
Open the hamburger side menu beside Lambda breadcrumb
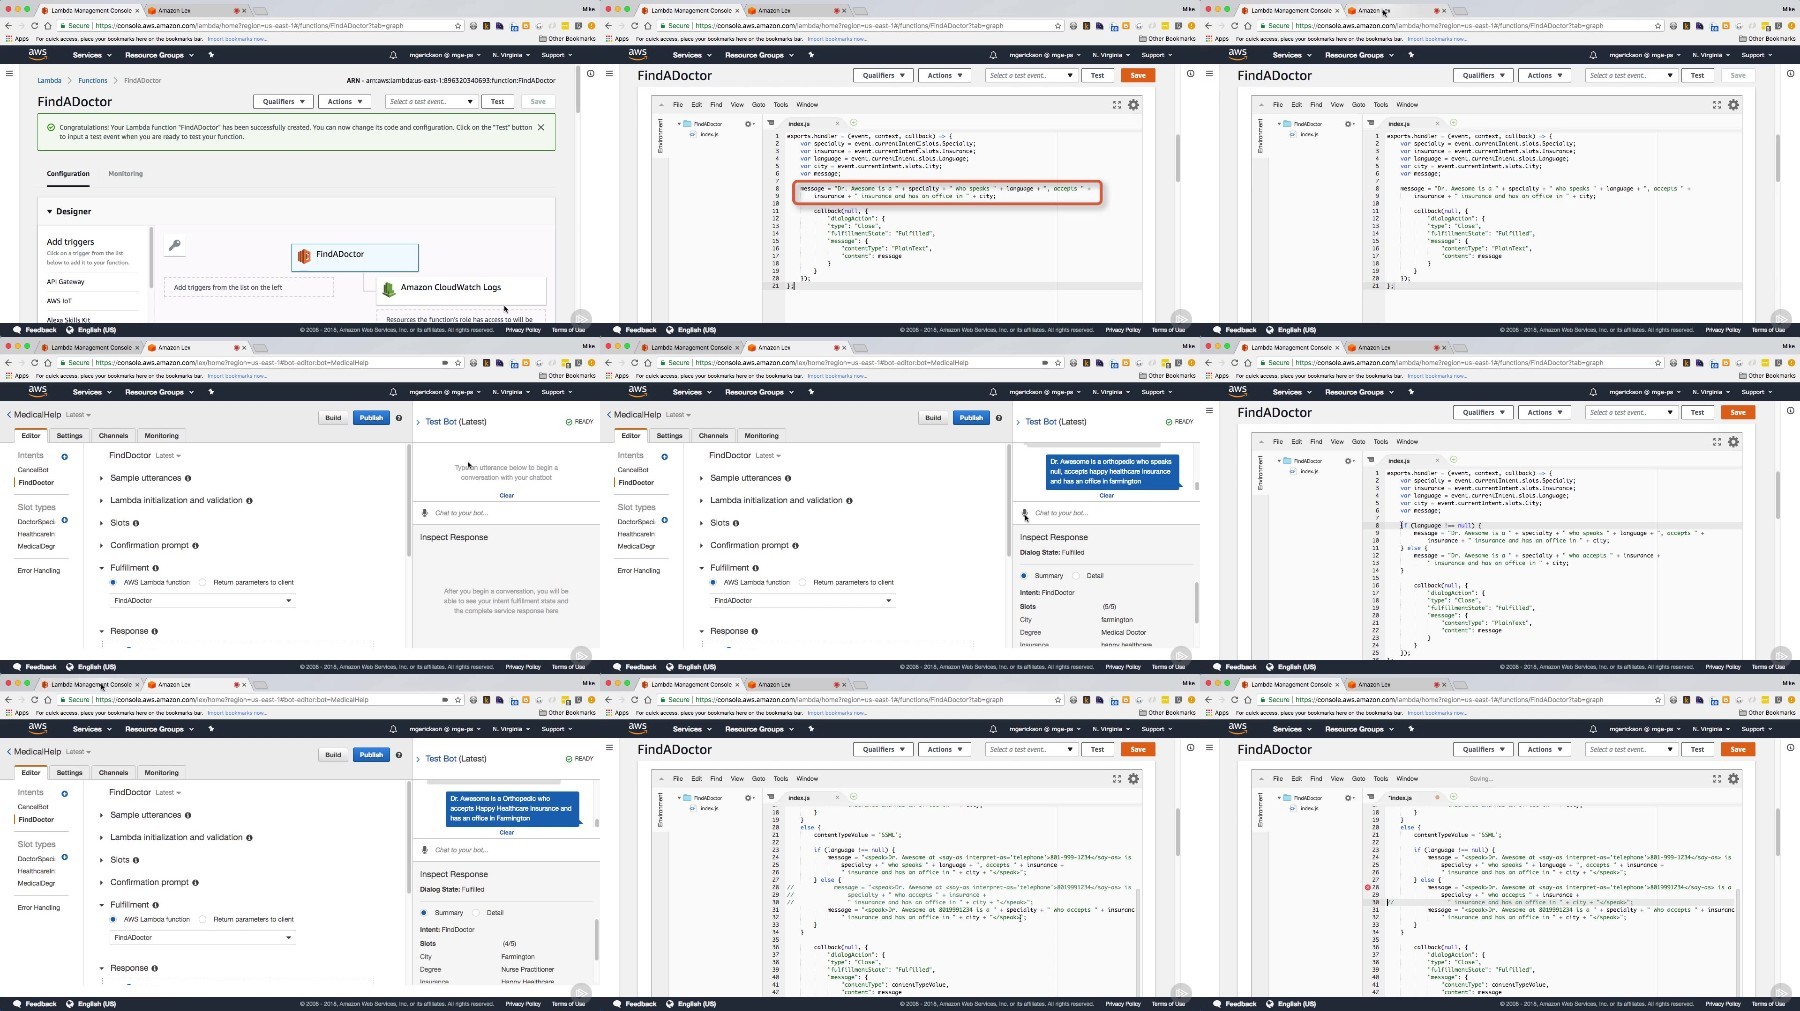[x=9, y=73]
